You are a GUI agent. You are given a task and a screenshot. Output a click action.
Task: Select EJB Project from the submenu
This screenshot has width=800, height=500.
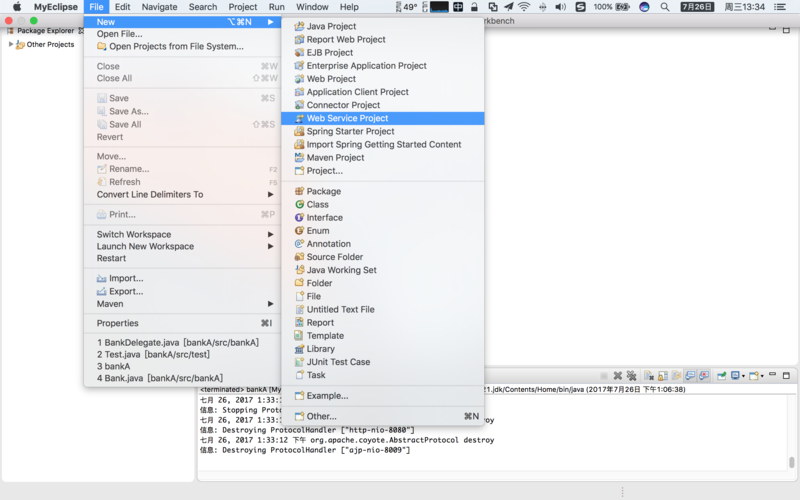tap(382, 53)
